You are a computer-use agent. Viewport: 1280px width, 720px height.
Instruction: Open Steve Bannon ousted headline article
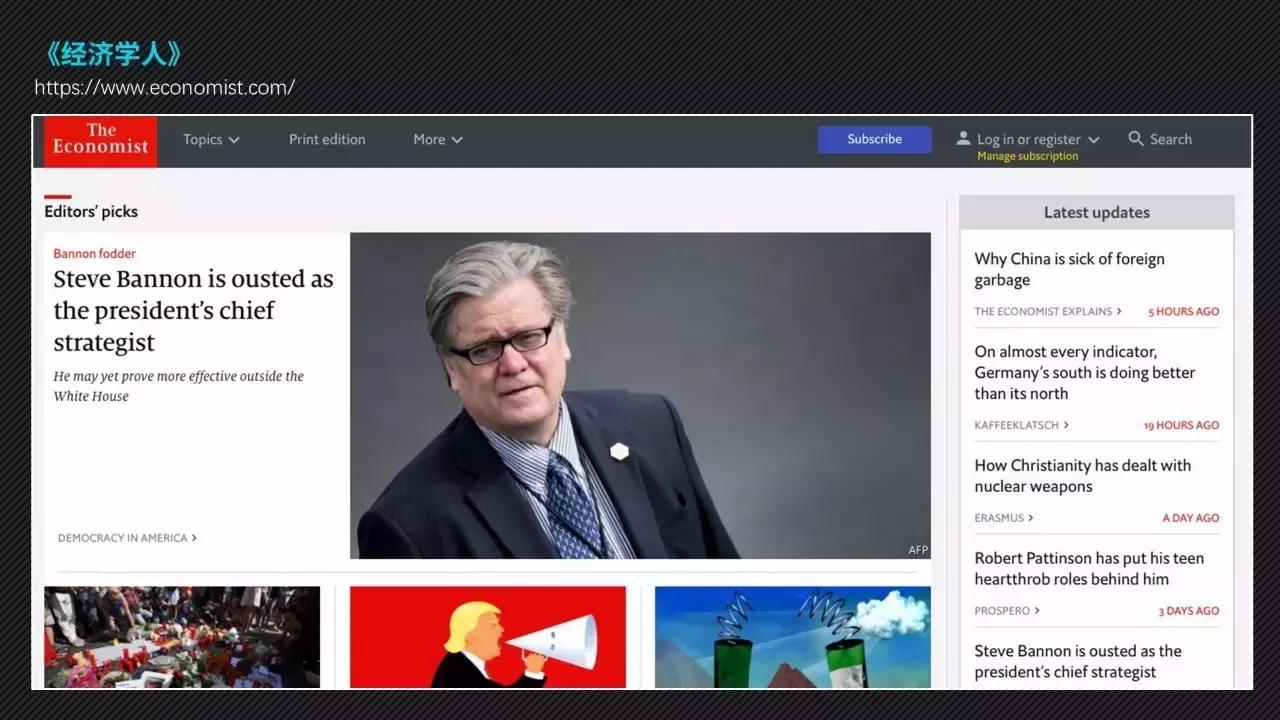point(193,310)
